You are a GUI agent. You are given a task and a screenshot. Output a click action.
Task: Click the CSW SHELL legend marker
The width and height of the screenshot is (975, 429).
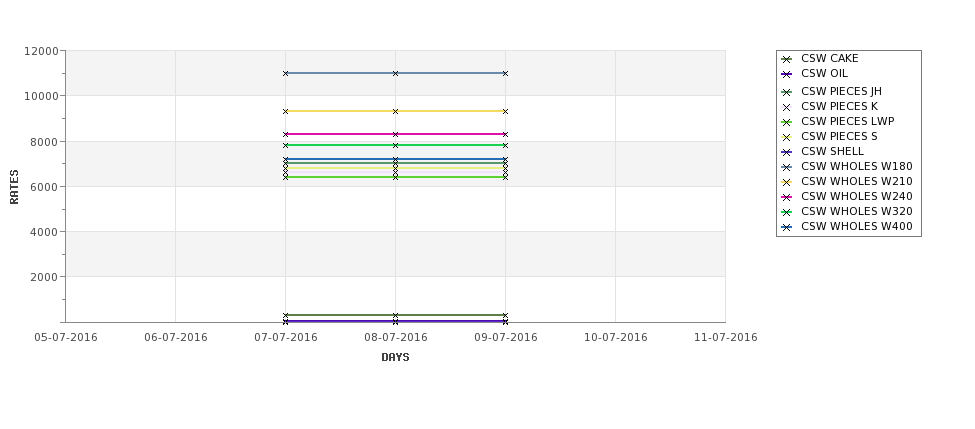[787, 152]
